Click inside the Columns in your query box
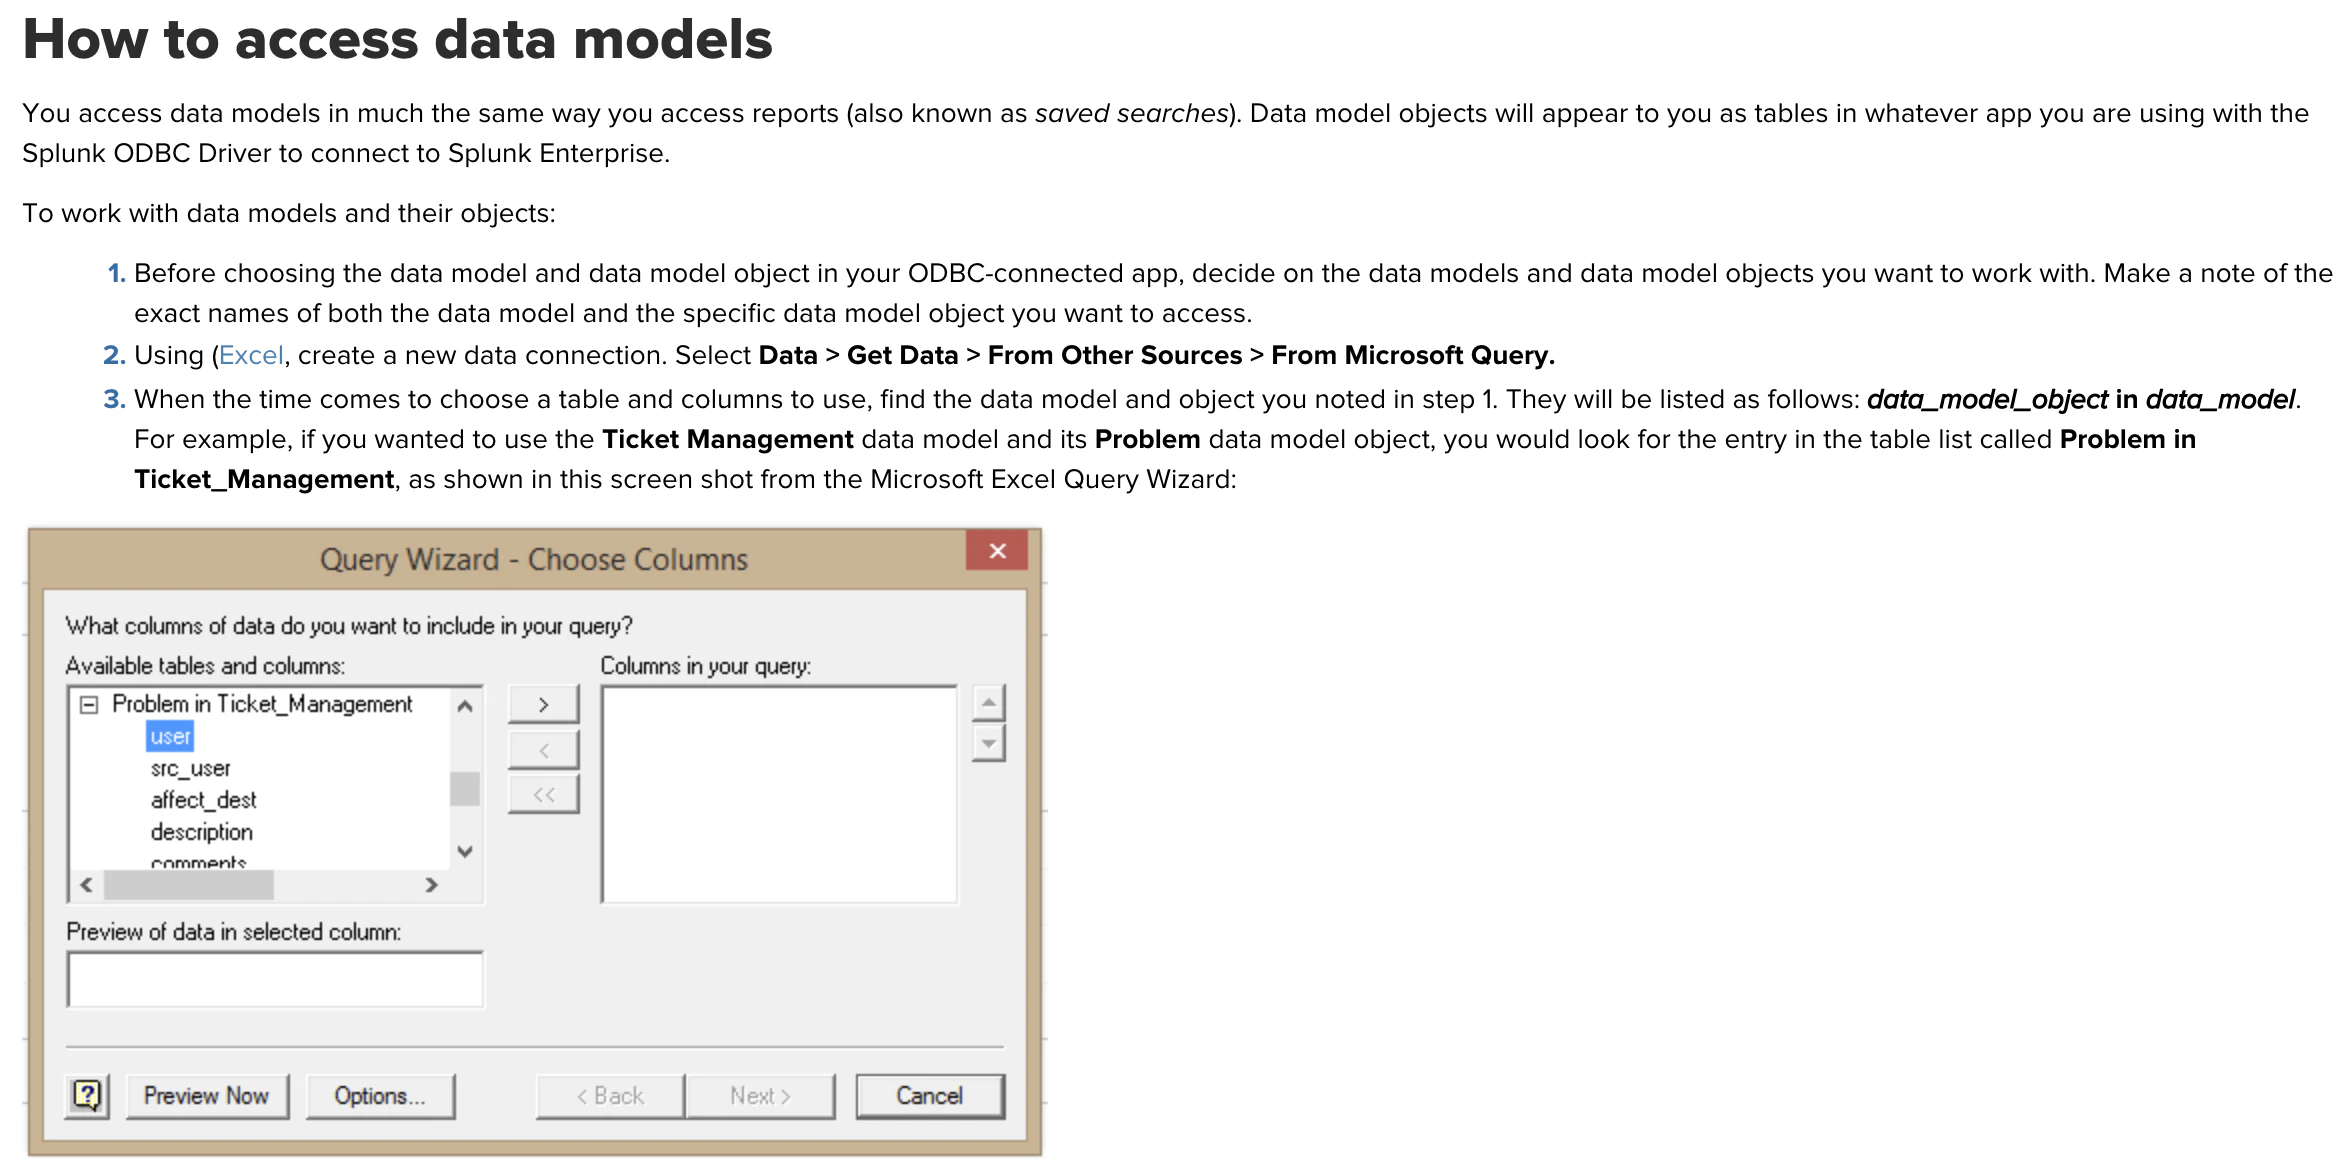 779,794
